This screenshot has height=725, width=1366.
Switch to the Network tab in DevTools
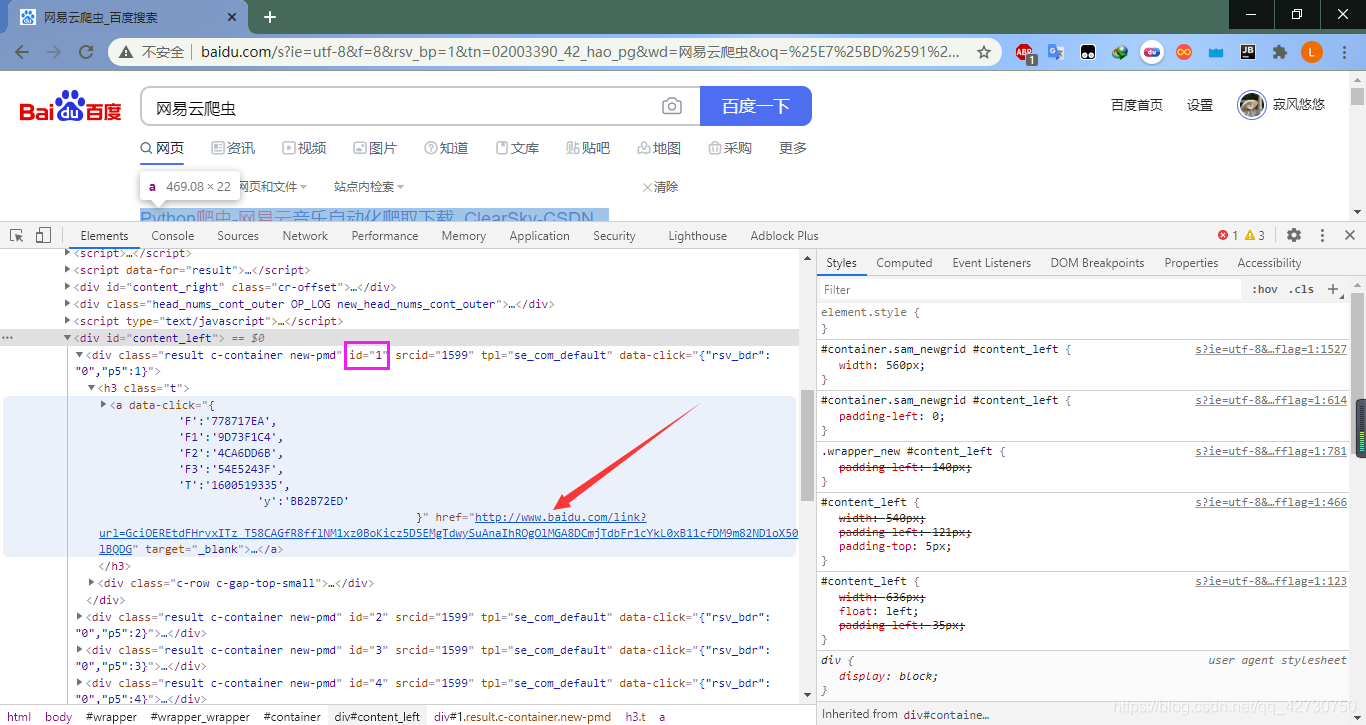tap(305, 236)
